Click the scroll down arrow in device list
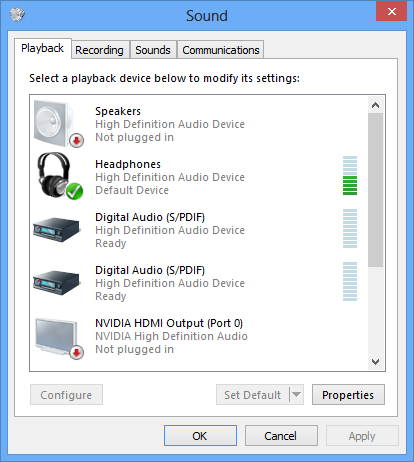 click(x=375, y=362)
